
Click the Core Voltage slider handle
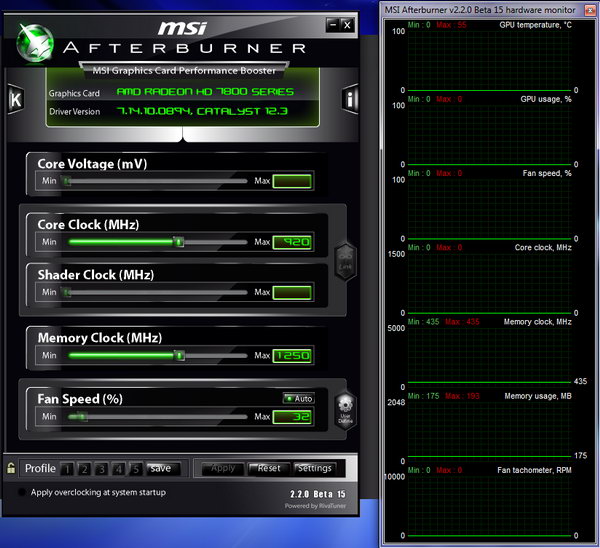click(67, 181)
